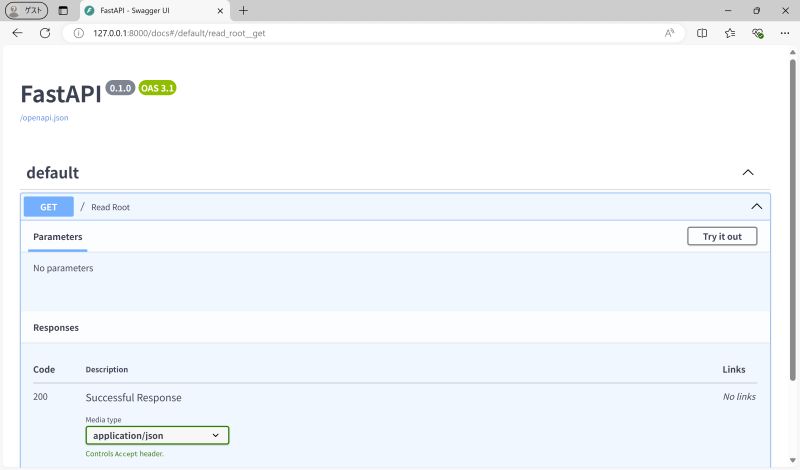
Task: Select the FastAPI - Swagger UI tab
Action: pos(155,11)
